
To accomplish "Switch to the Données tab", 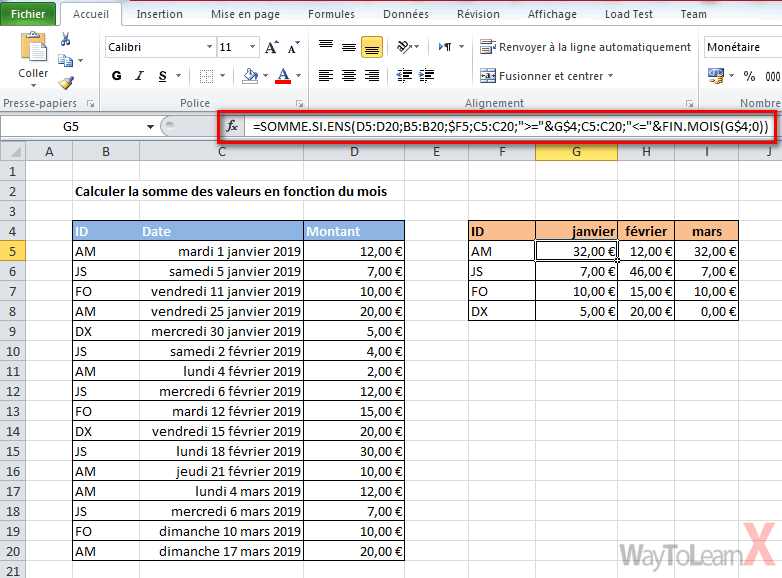I will click(405, 14).
